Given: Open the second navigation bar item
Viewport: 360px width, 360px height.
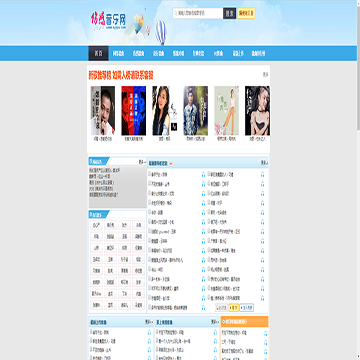Looking at the screenshot, I should pyautogui.click(x=118, y=53).
